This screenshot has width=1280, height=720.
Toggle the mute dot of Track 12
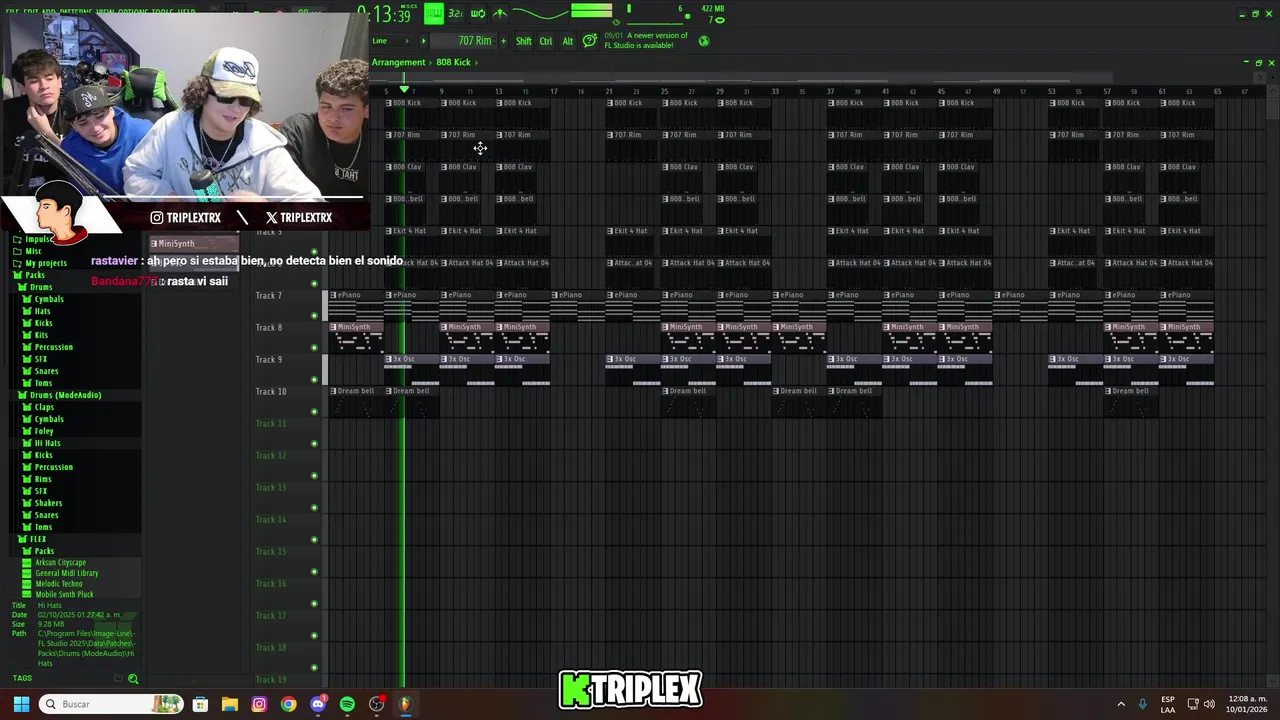(314, 476)
